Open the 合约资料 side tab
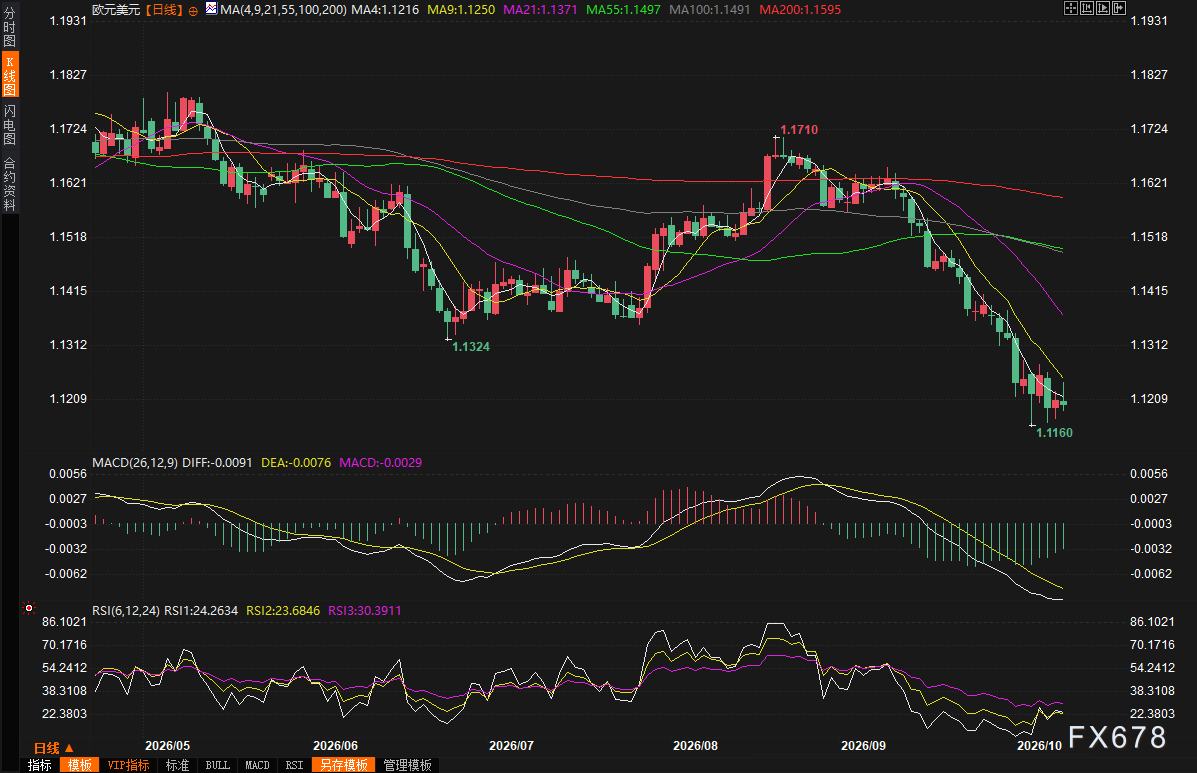The height and width of the screenshot is (773, 1197). [x=9, y=184]
